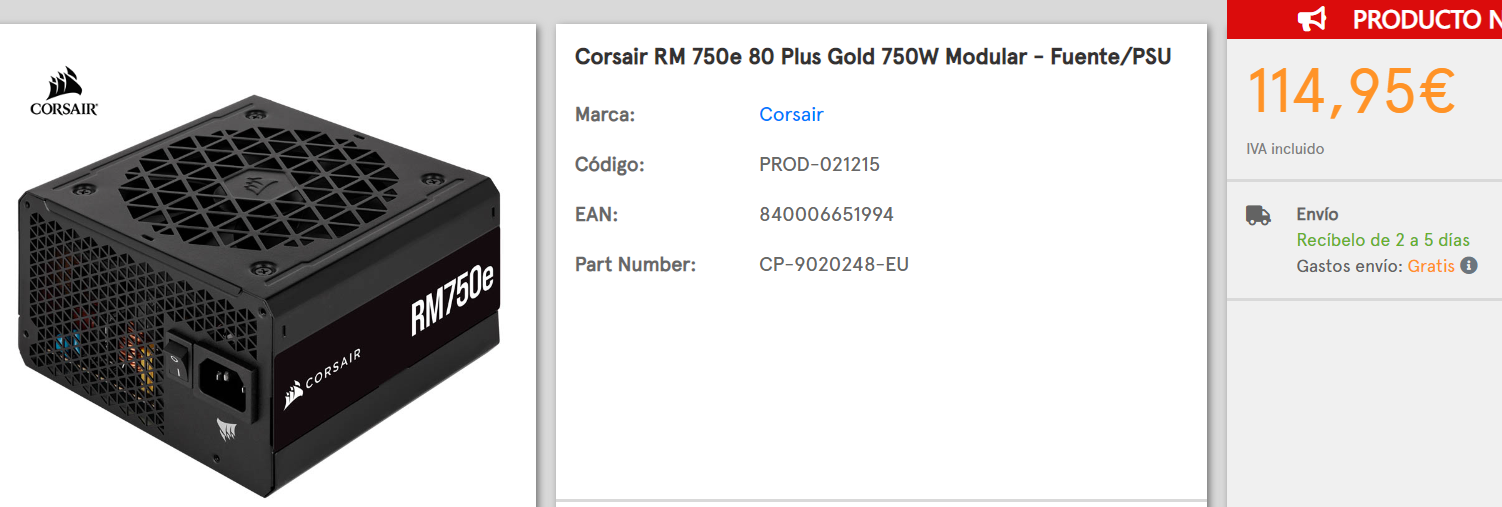Click the Código label
Viewport: 1502px width, 507px height.
(610, 165)
